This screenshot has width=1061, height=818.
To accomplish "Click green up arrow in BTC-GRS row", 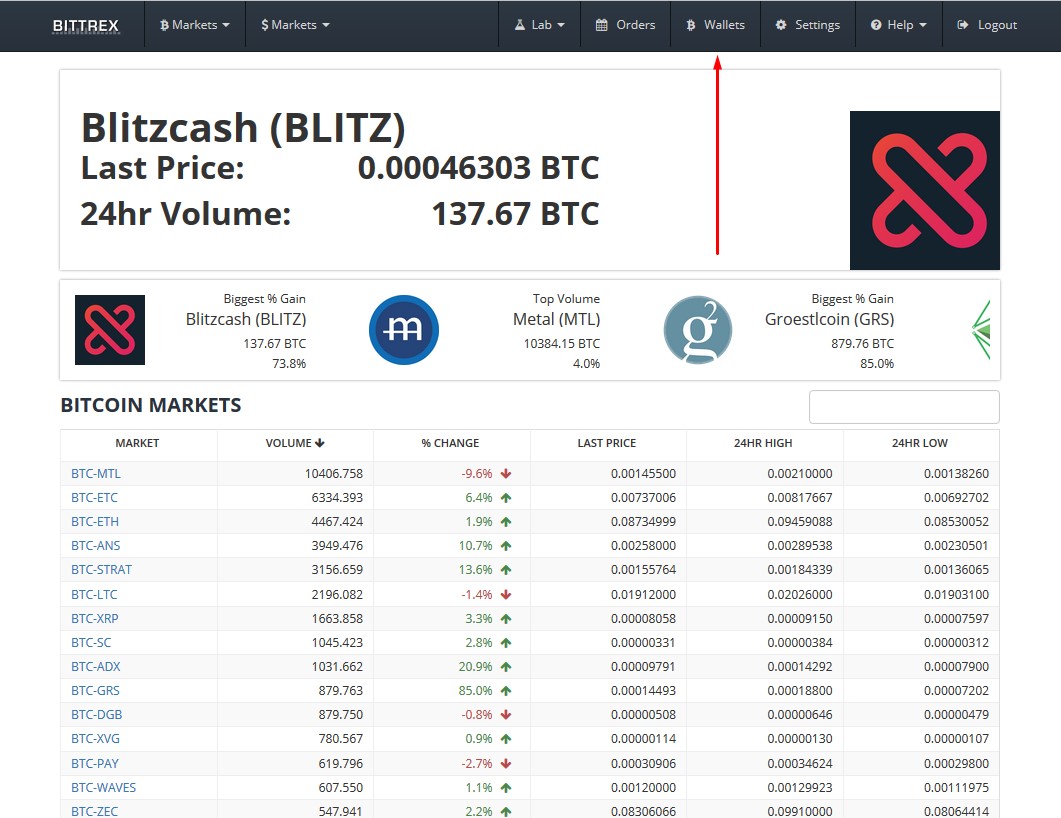I will [505, 691].
